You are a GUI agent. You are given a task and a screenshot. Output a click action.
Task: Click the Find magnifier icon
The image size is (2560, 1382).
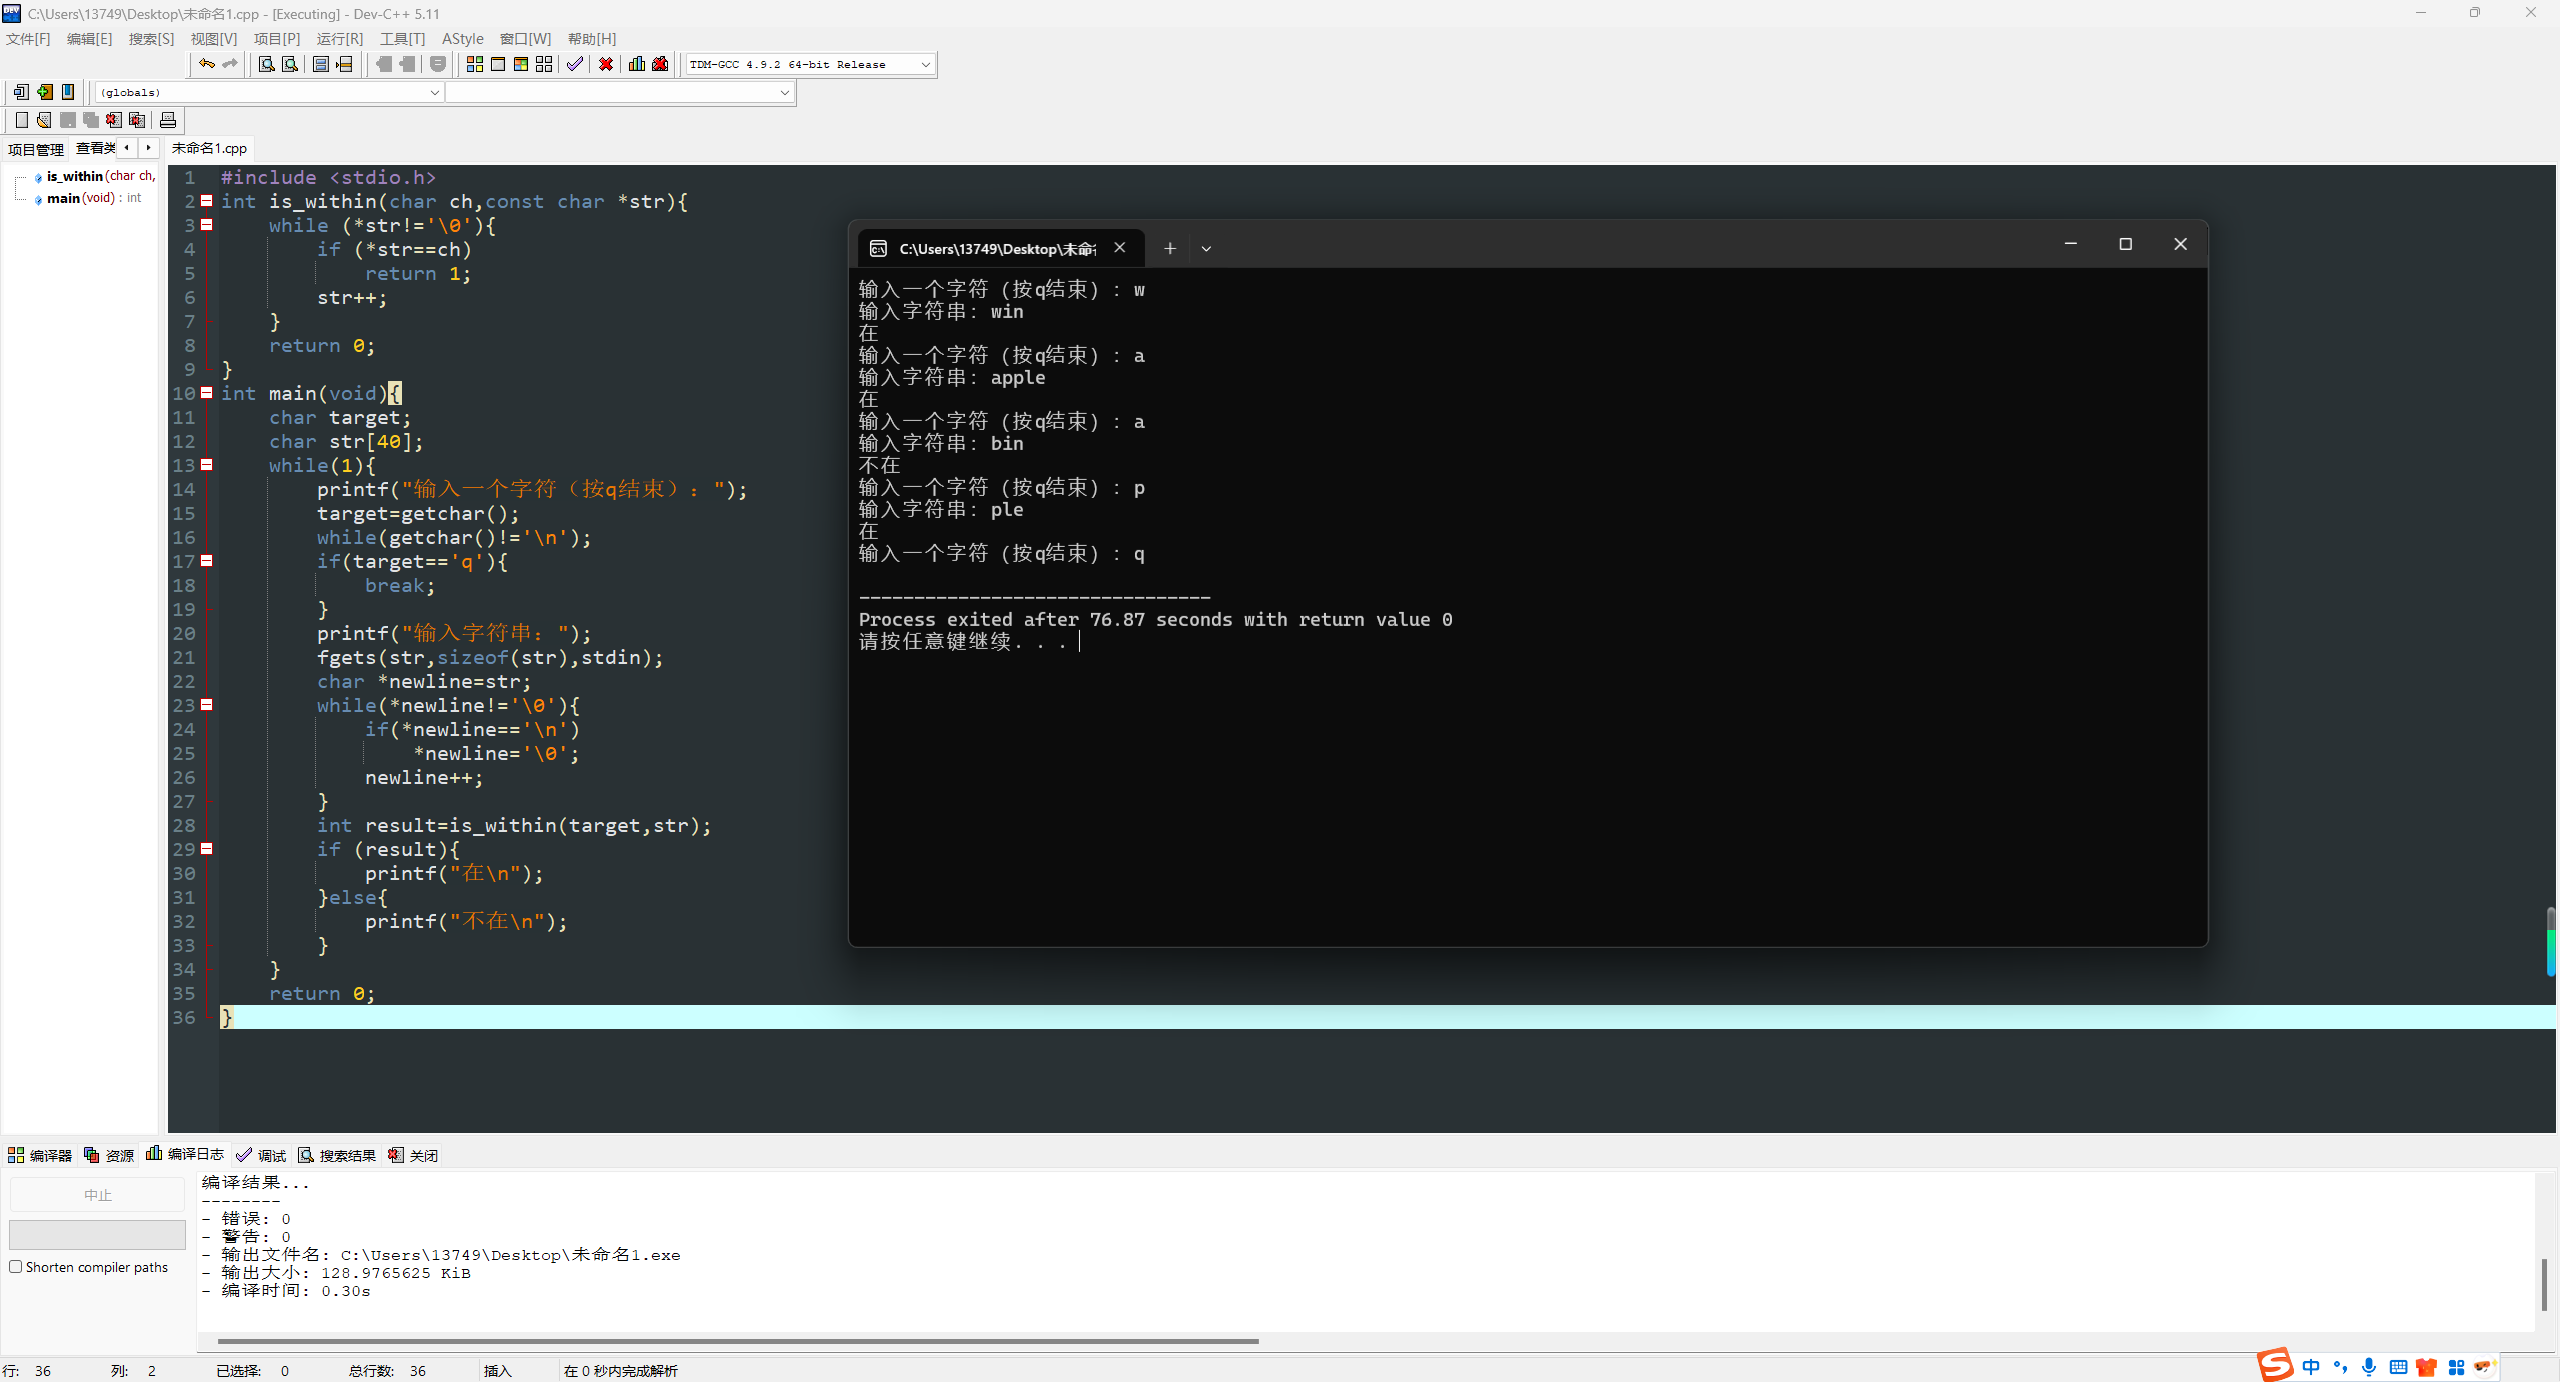click(266, 64)
